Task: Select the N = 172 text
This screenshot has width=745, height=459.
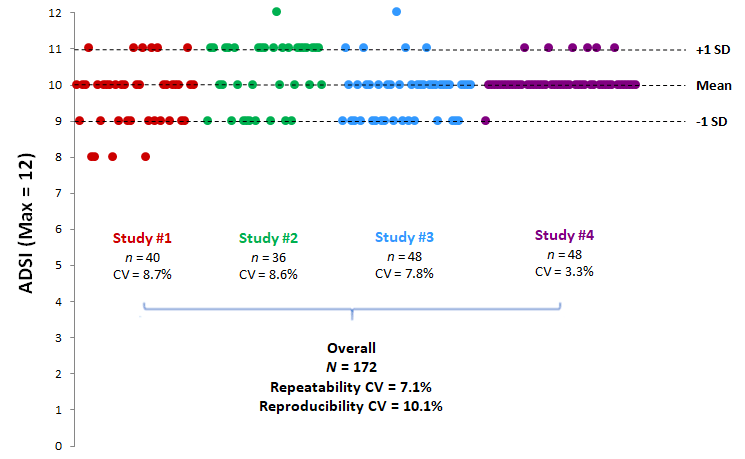Action: coord(351,368)
